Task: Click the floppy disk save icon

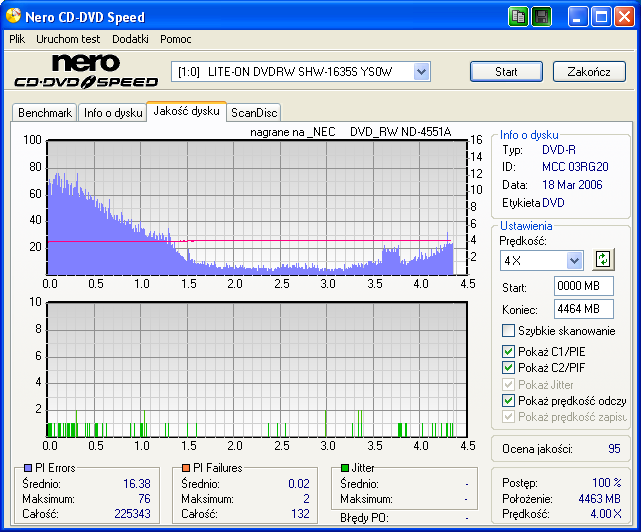Action: [x=542, y=17]
